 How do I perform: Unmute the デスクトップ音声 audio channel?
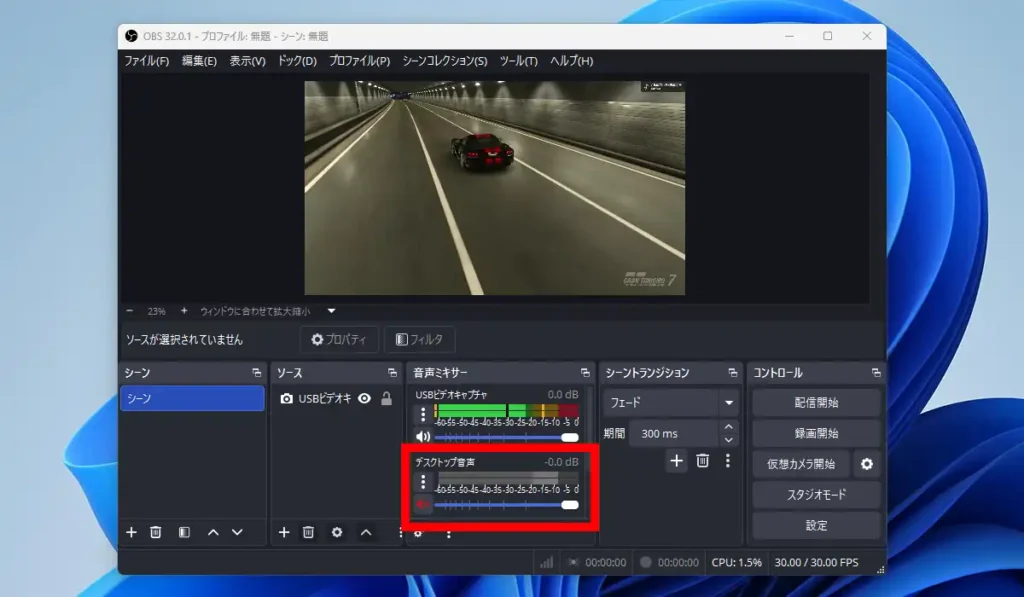[423, 504]
